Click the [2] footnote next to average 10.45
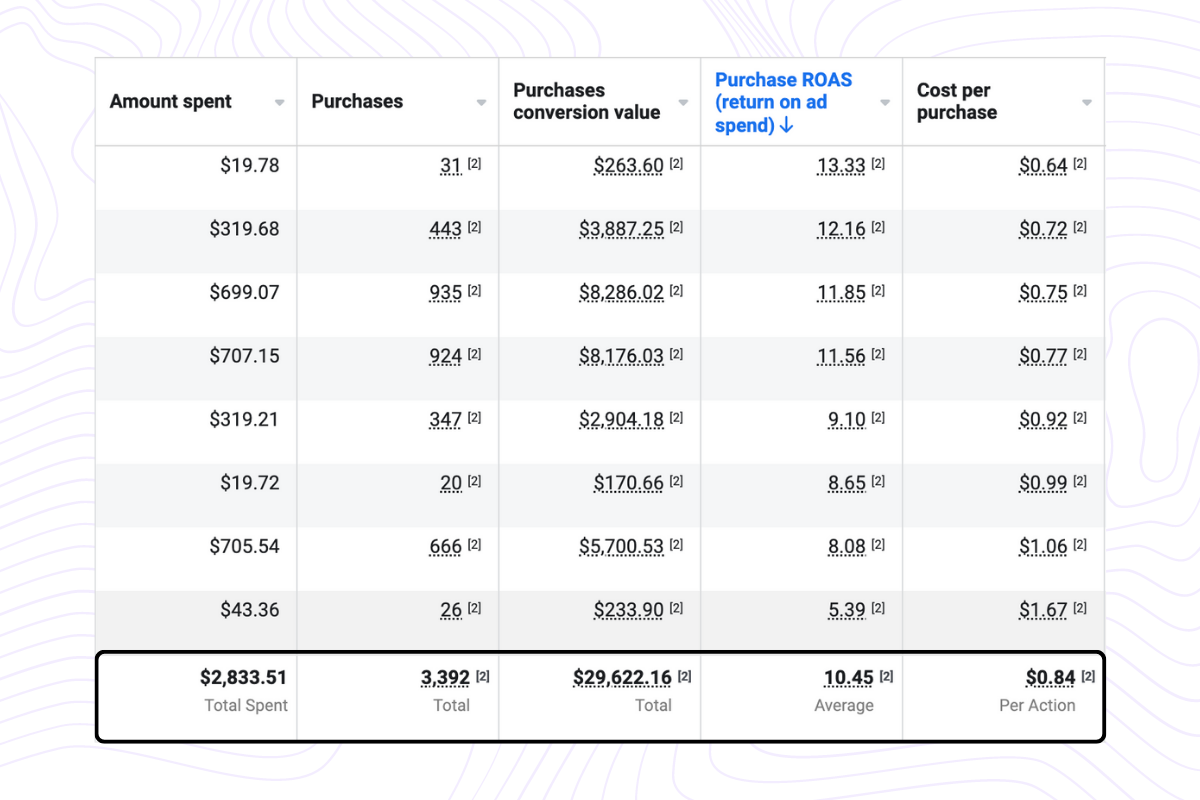The height and width of the screenshot is (800, 1200). click(886, 677)
